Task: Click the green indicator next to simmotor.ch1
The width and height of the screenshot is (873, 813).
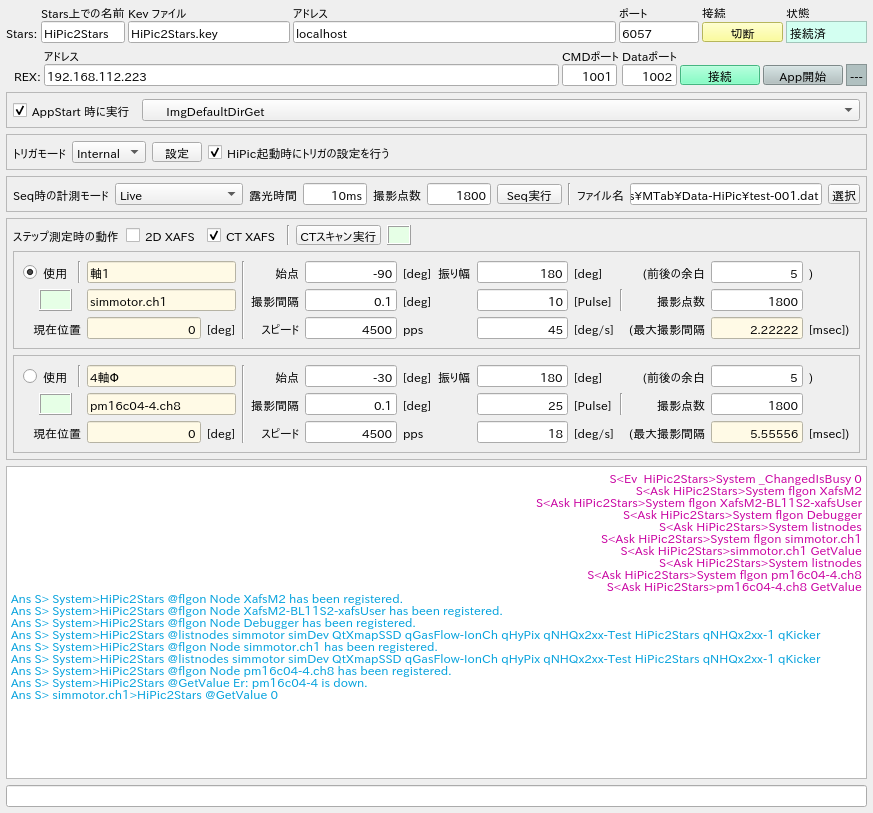Action: [56, 300]
